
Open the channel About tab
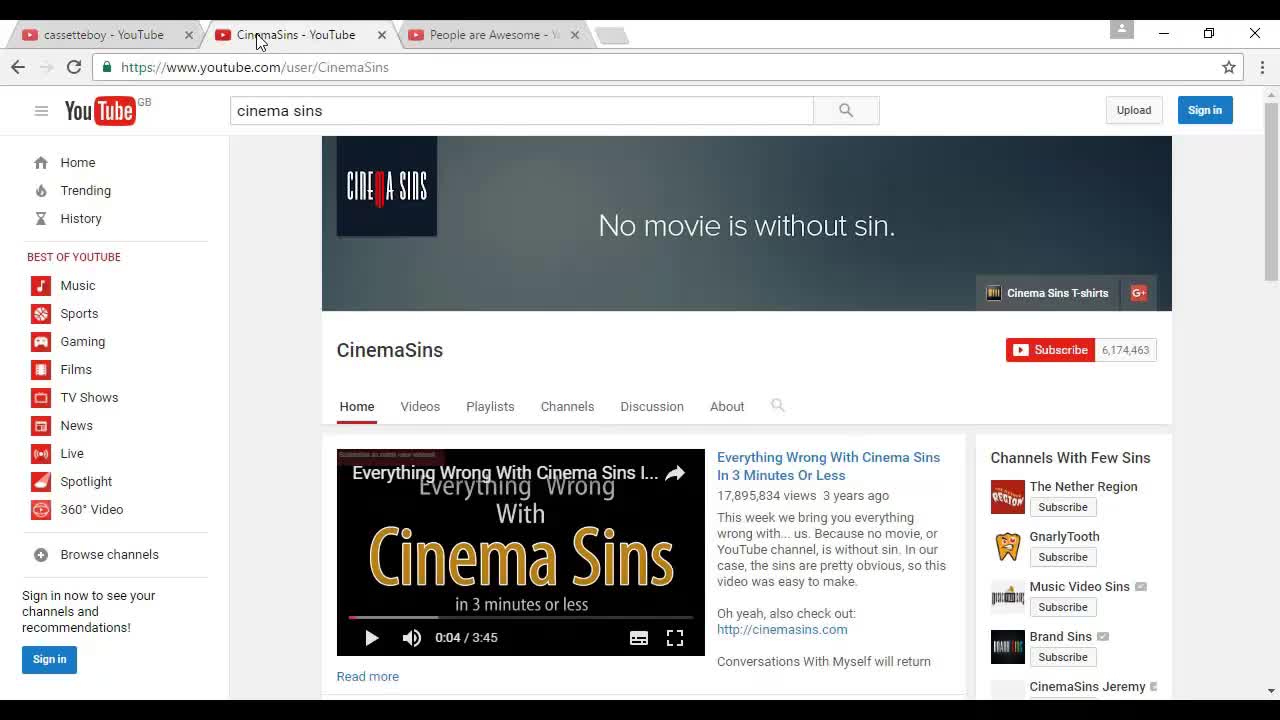click(727, 407)
